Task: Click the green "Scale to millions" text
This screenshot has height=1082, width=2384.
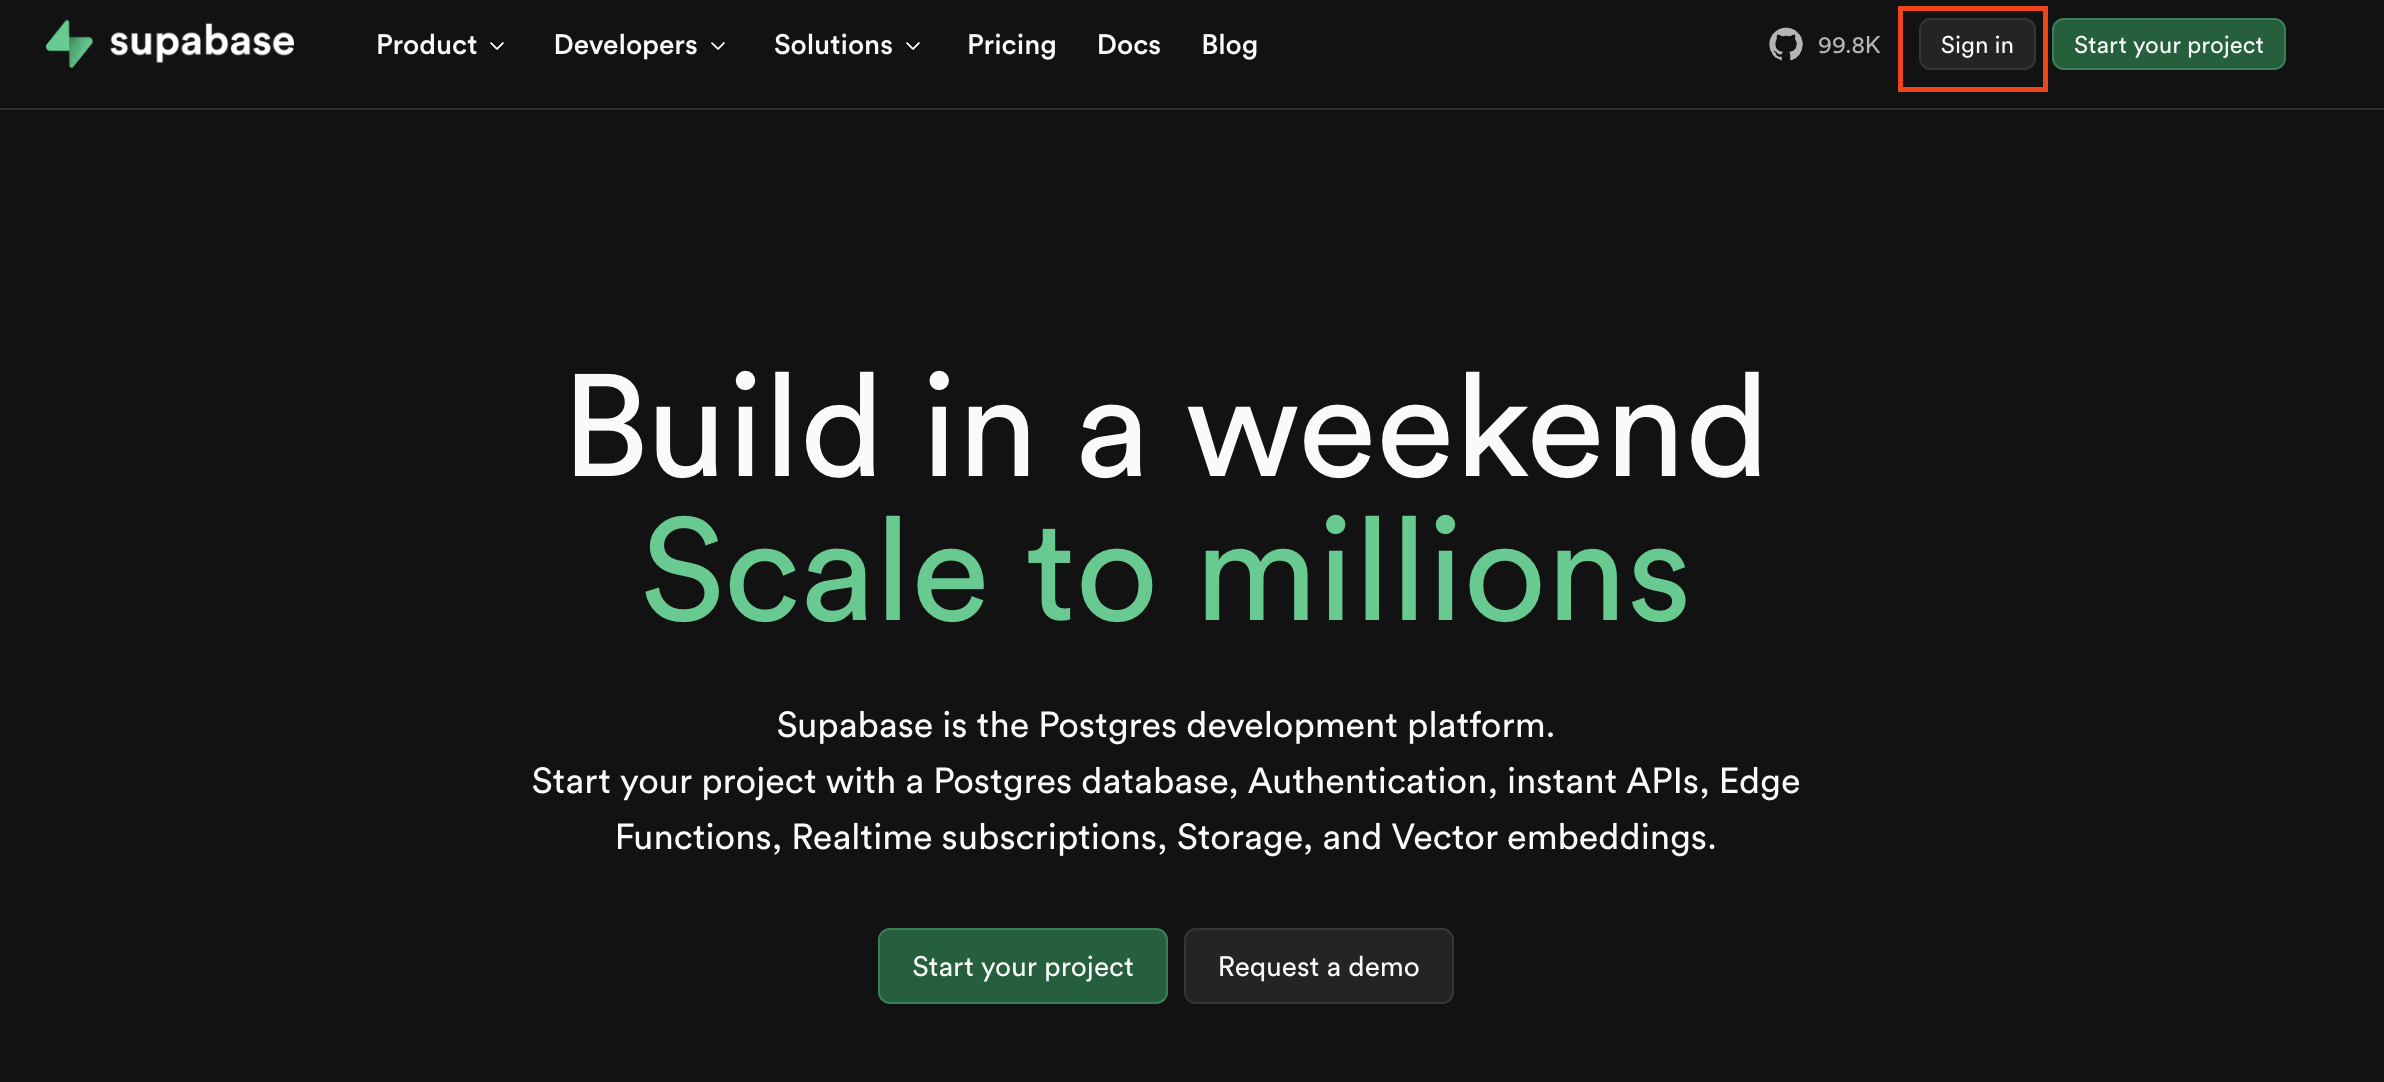Action: coord(1166,572)
